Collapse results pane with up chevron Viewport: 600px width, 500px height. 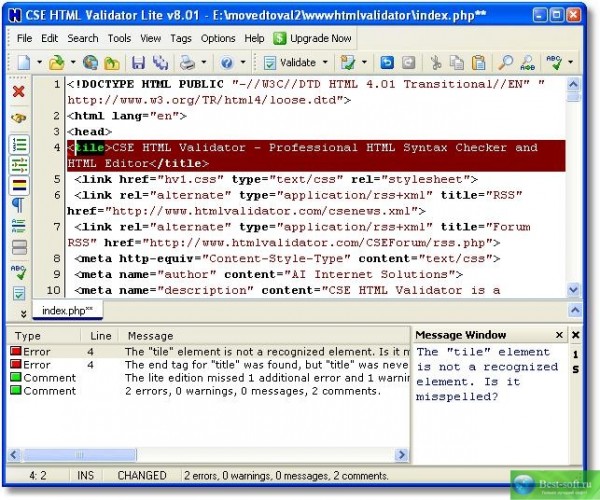tap(575, 310)
